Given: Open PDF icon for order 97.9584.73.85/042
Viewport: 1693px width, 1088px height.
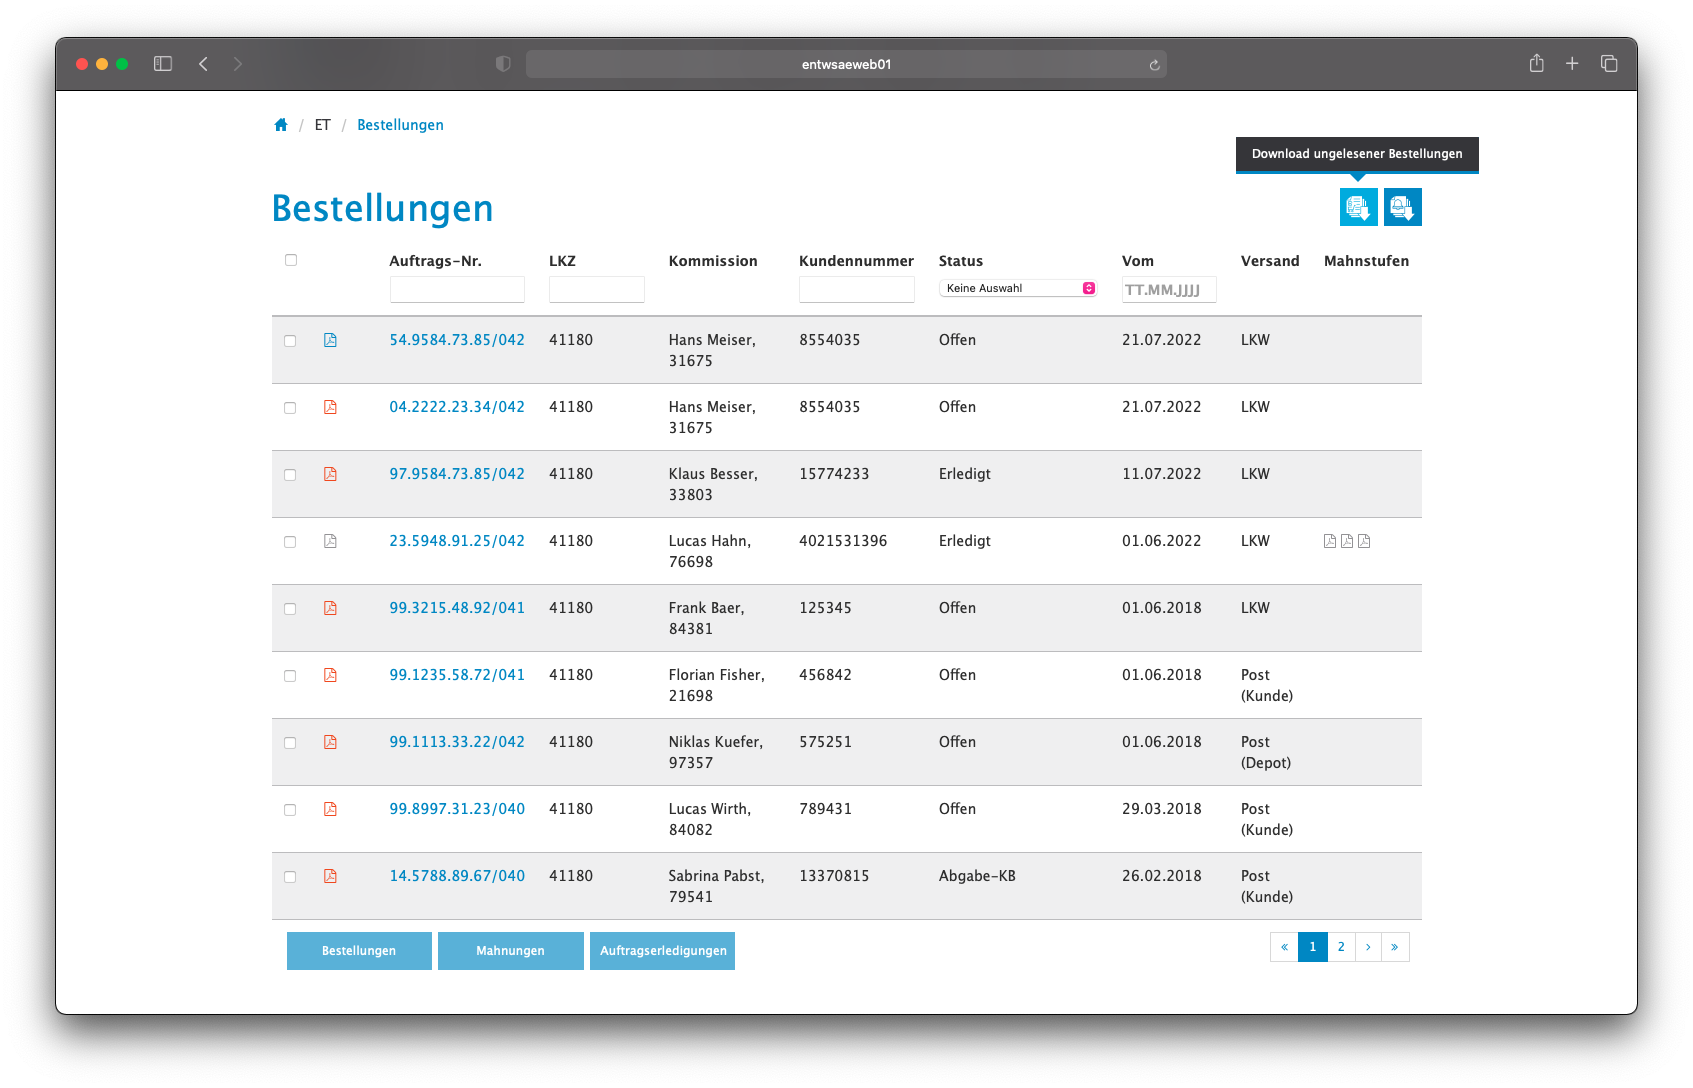Looking at the screenshot, I should click(330, 474).
